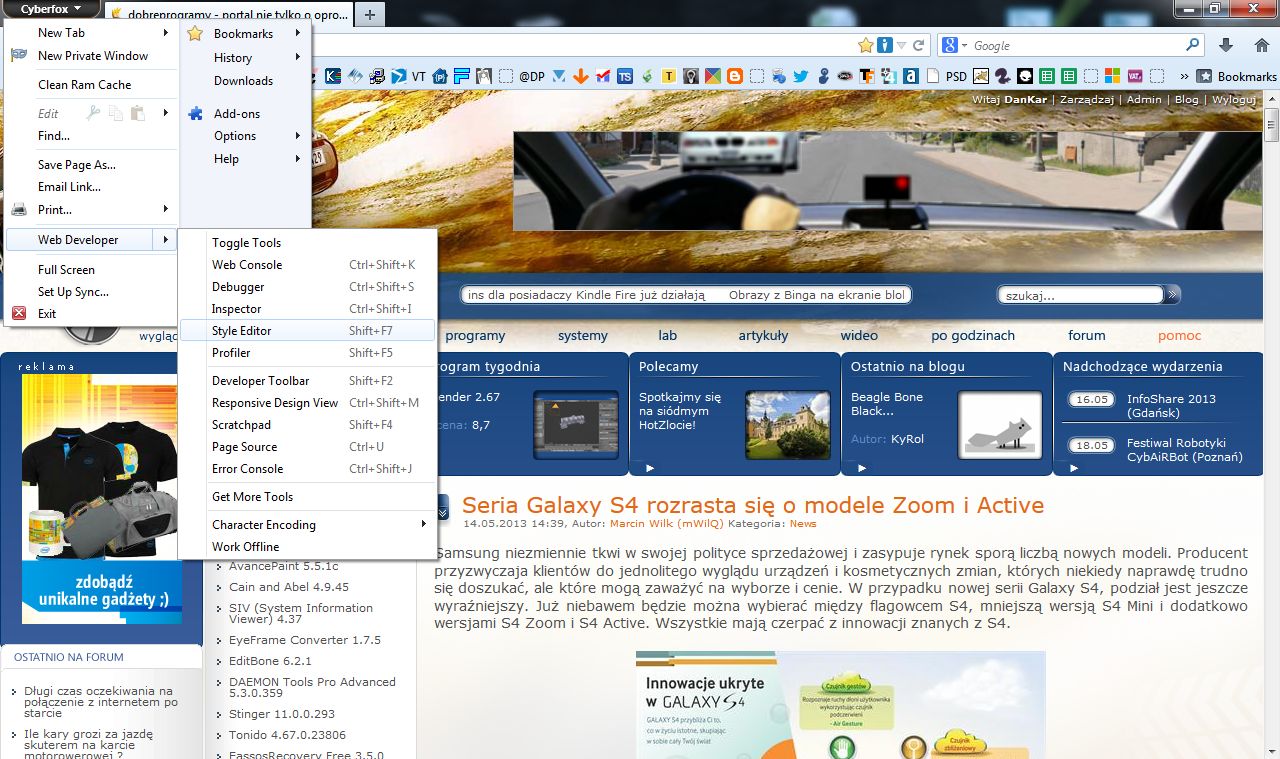The width and height of the screenshot is (1280, 759).
Task: Open the Bookmarks menu button at toolbar end
Action: tap(1237, 76)
